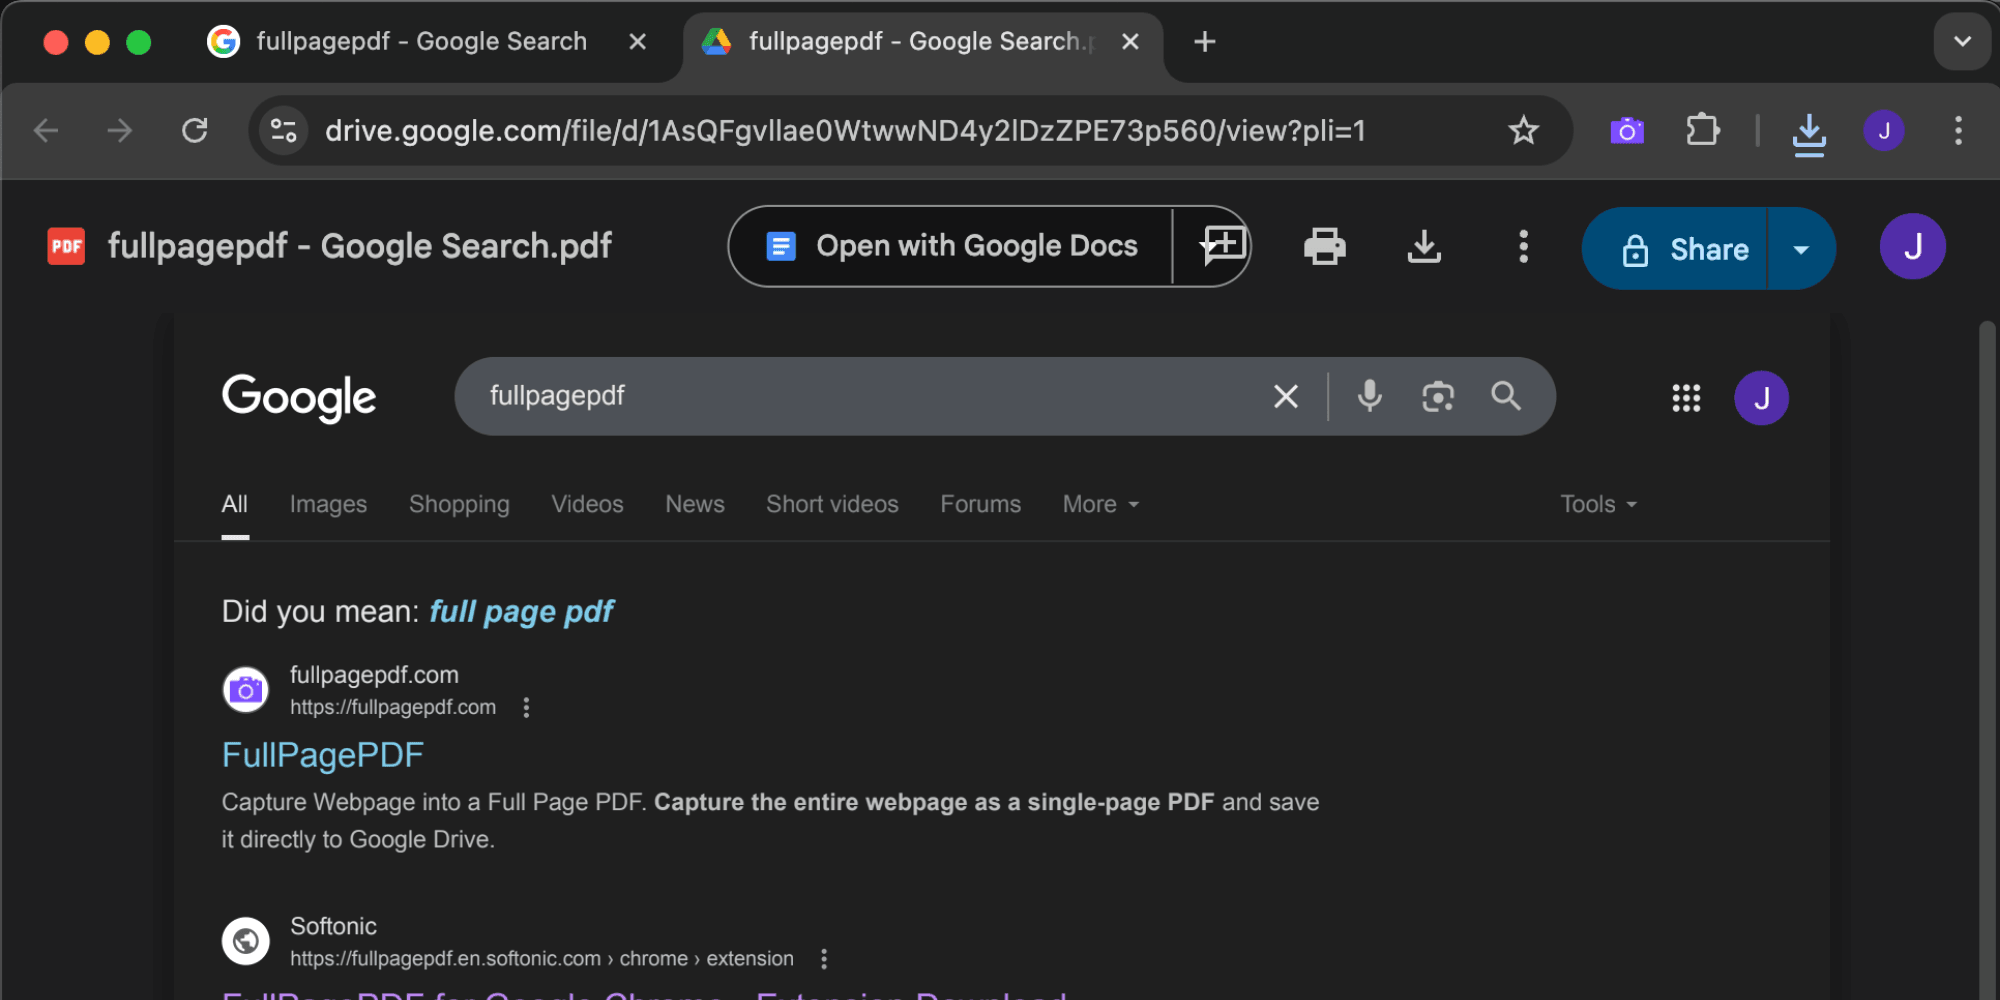Open the Drive account avatar J
The image size is (2000, 1000).
click(1913, 246)
